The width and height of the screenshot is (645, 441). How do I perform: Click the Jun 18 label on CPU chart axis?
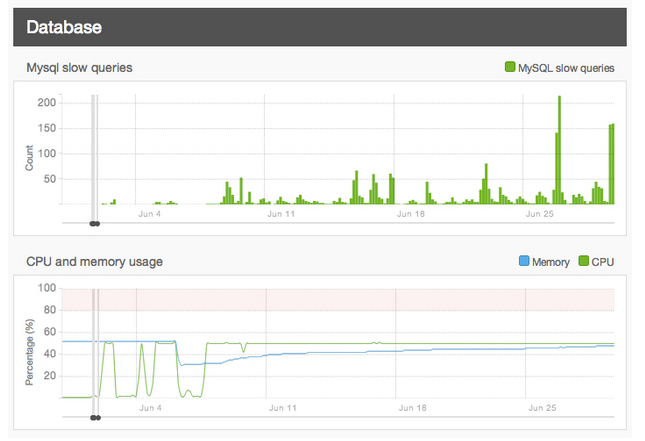(412, 408)
